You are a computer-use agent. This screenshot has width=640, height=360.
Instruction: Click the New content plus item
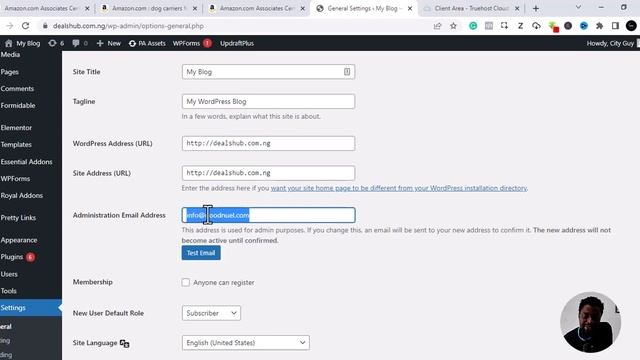tap(109, 43)
